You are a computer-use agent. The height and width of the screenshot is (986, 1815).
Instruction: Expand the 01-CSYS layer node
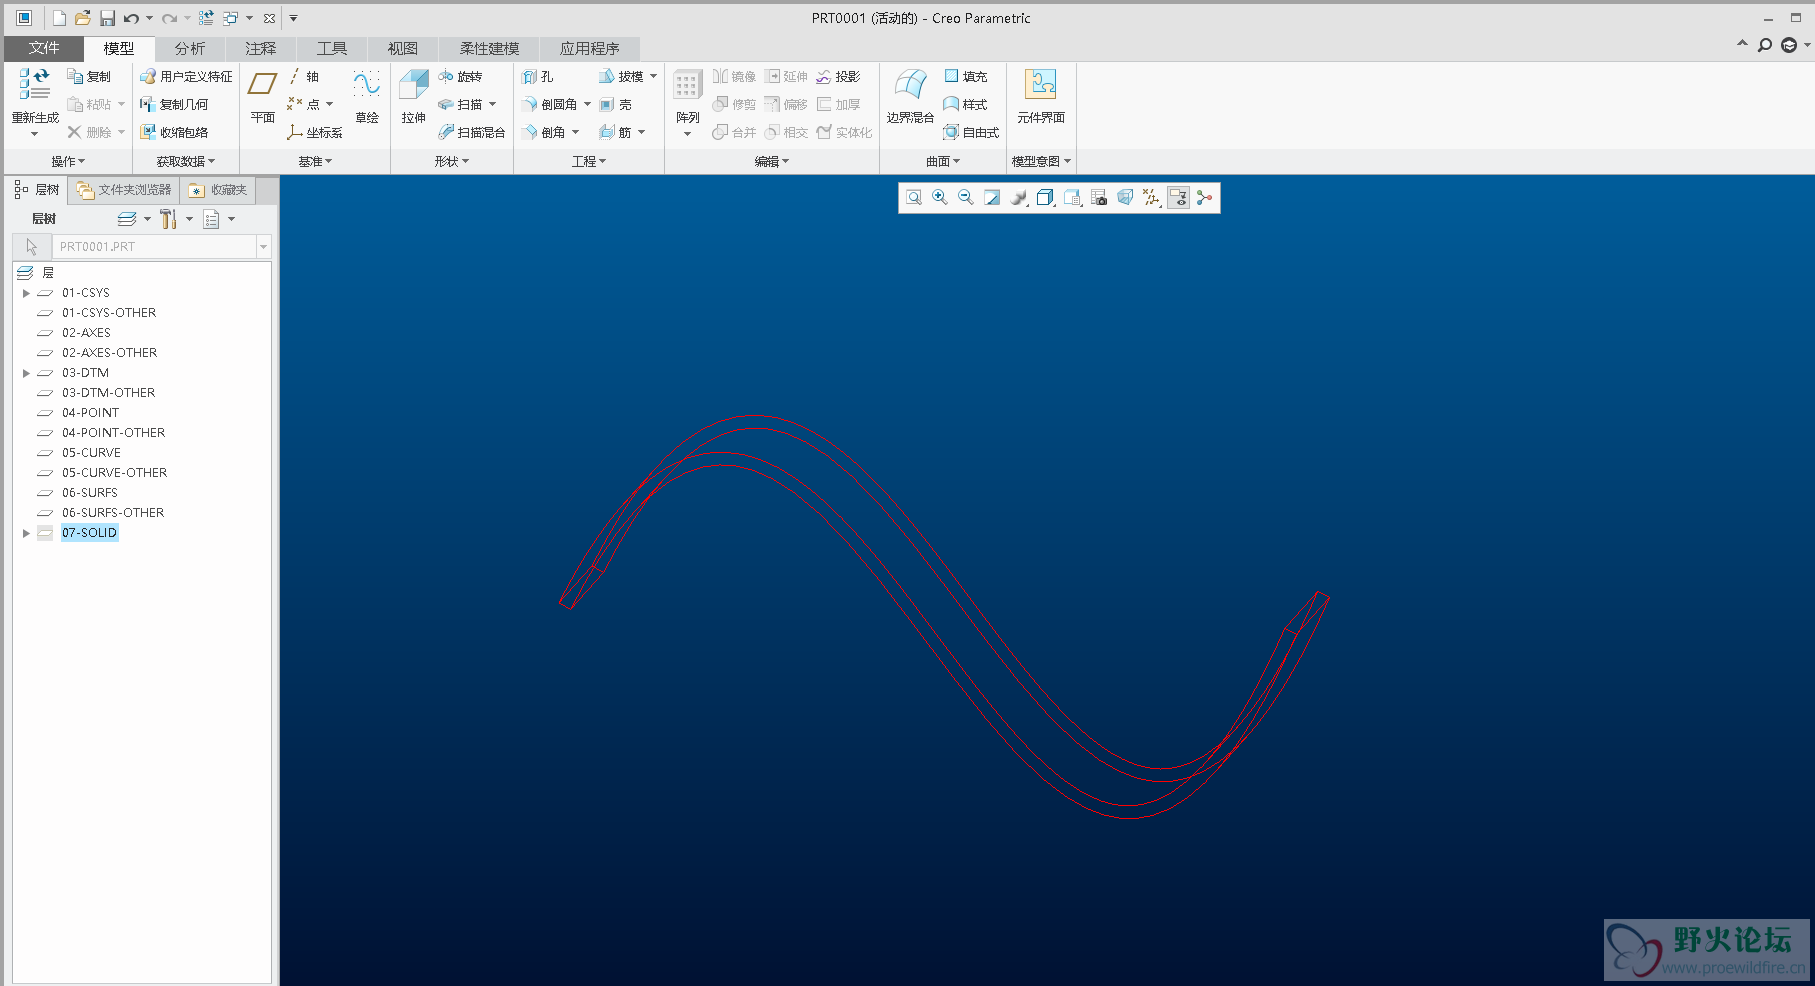point(26,293)
